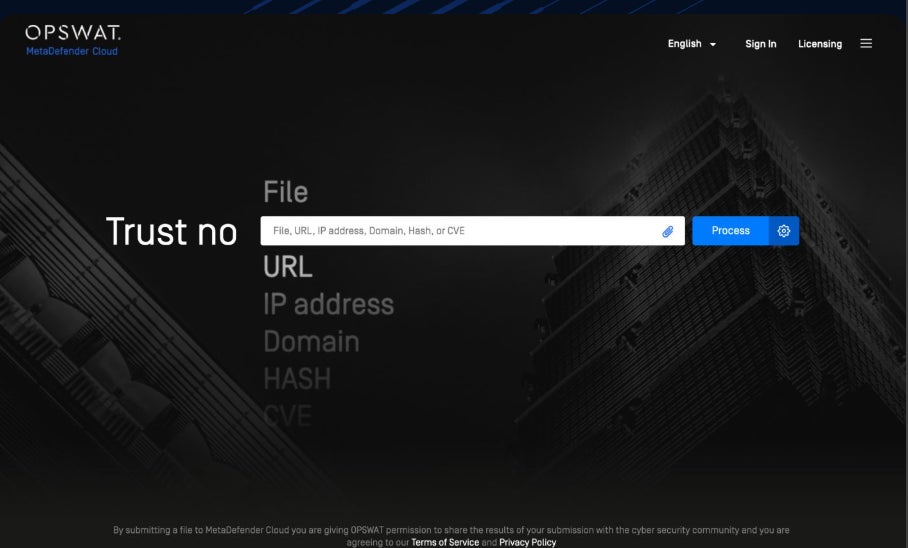Go to the Licensing page
Image resolution: width=908 pixels, height=548 pixels.
820,44
